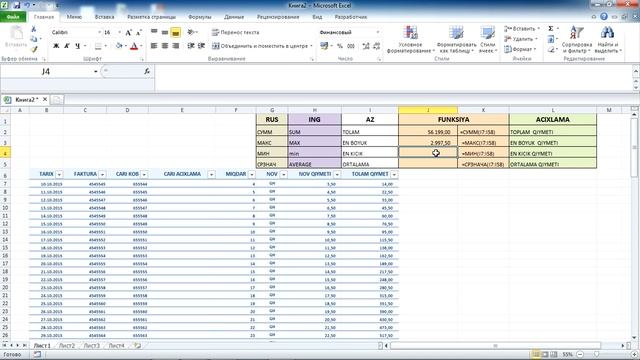This screenshot has height=360, width=640.
Task: Apply thousands separator 000 style
Action: tap(351, 46)
